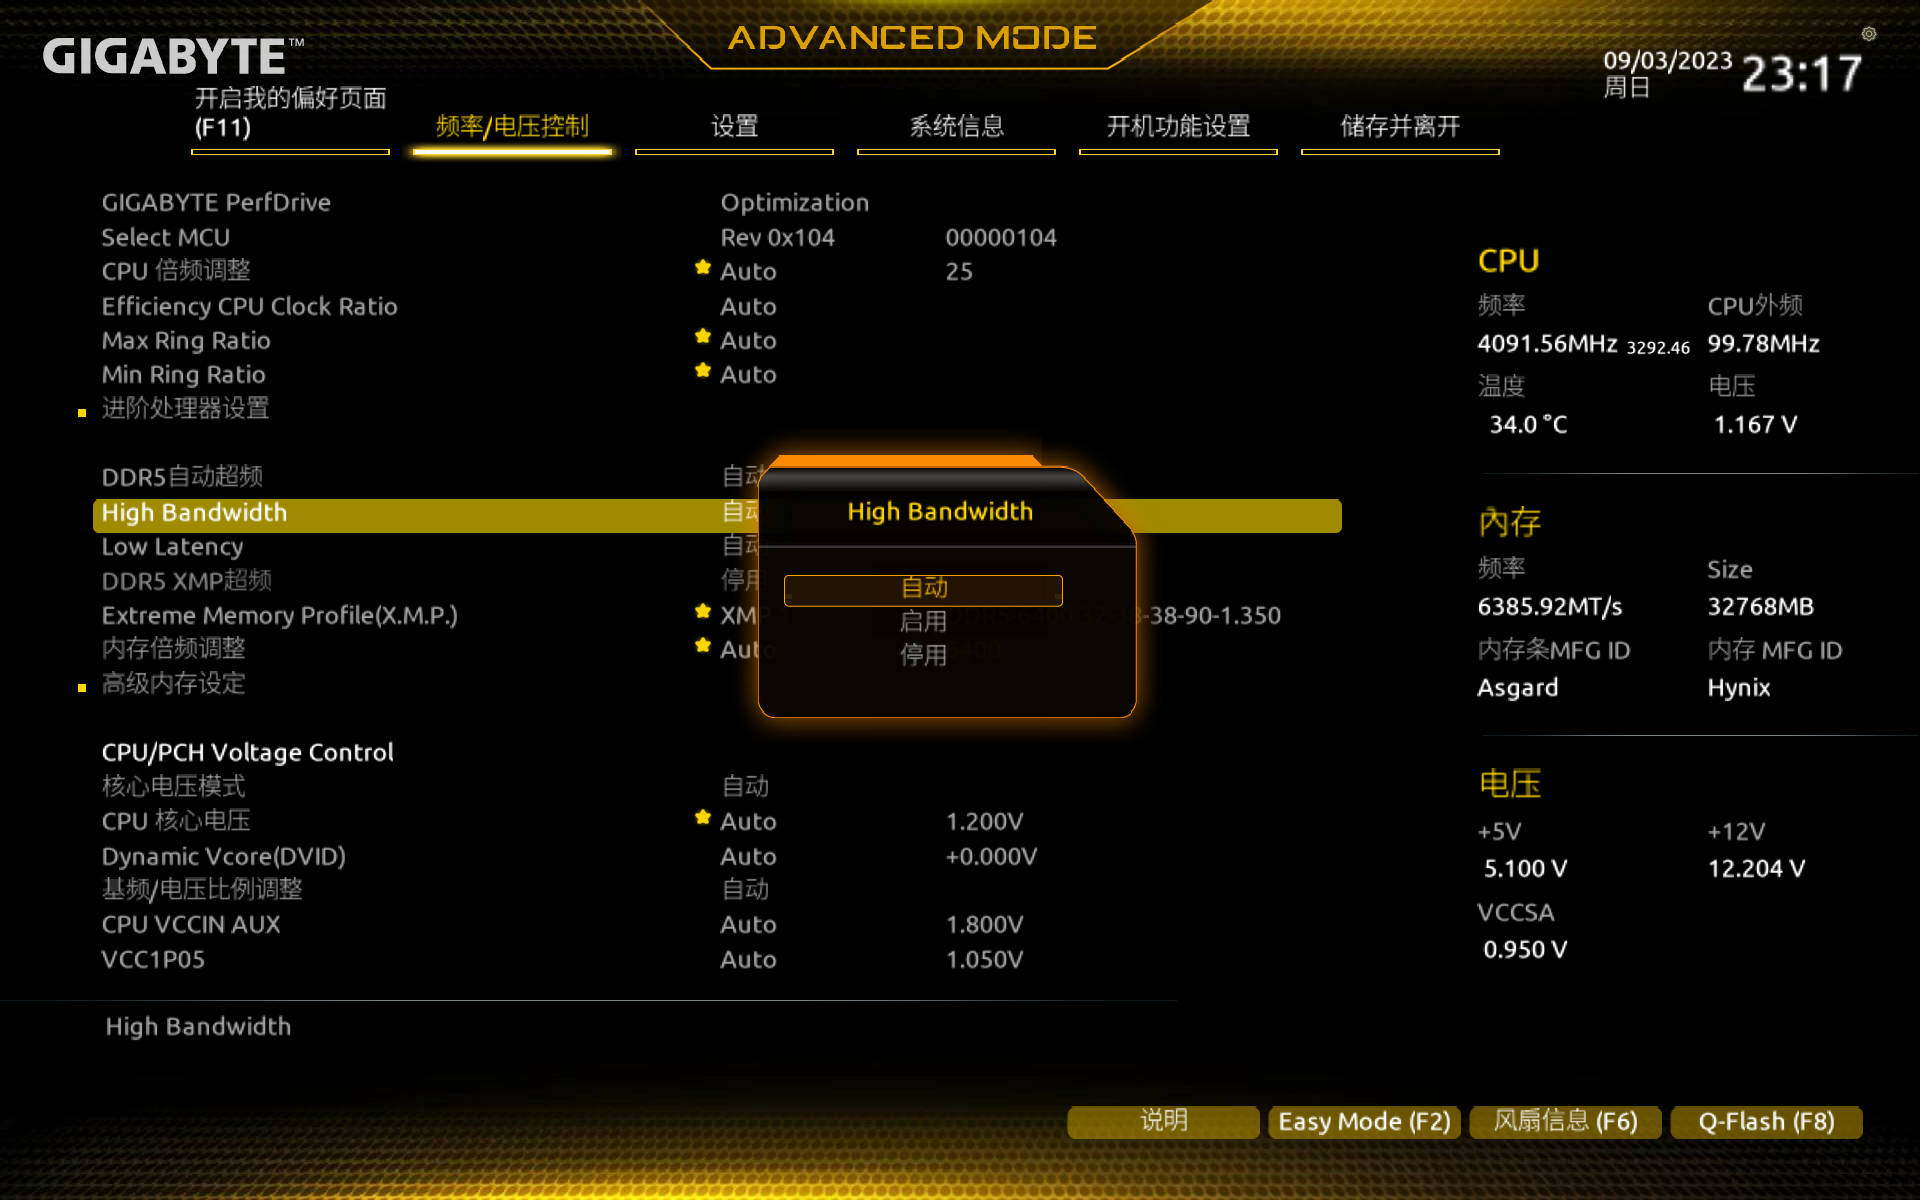Image resolution: width=1920 pixels, height=1200 pixels.
Task: Click 系统信息 menu item
Action: coord(957,126)
